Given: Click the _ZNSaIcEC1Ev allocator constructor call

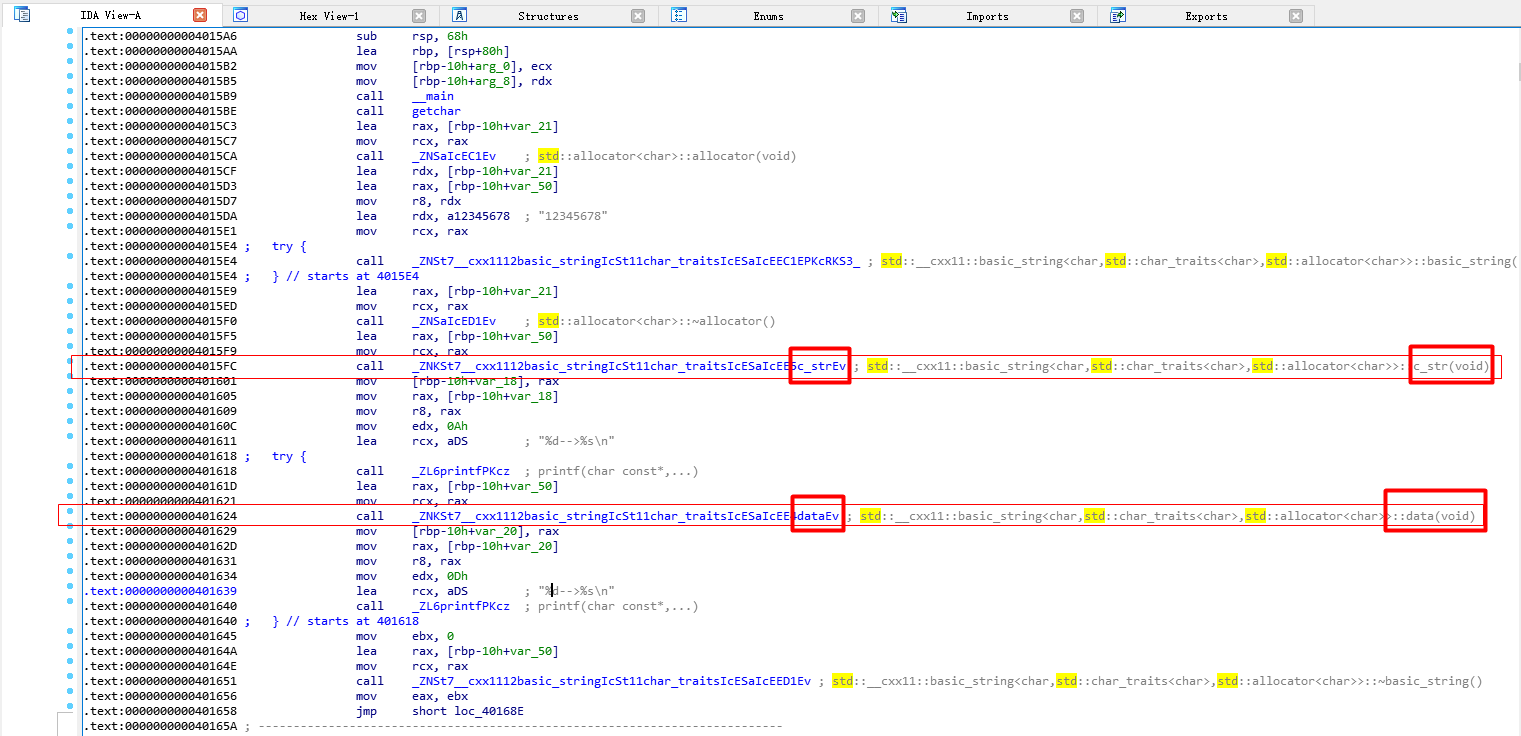Looking at the screenshot, I should (454, 156).
